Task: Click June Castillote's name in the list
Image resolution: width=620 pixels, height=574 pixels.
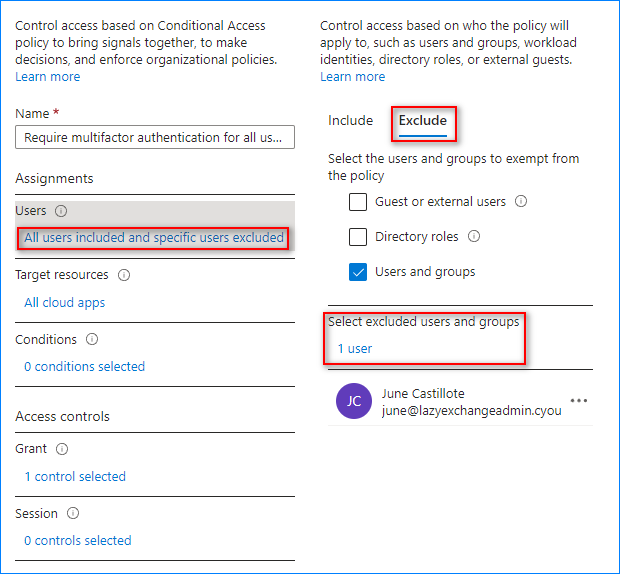Action: (423, 394)
